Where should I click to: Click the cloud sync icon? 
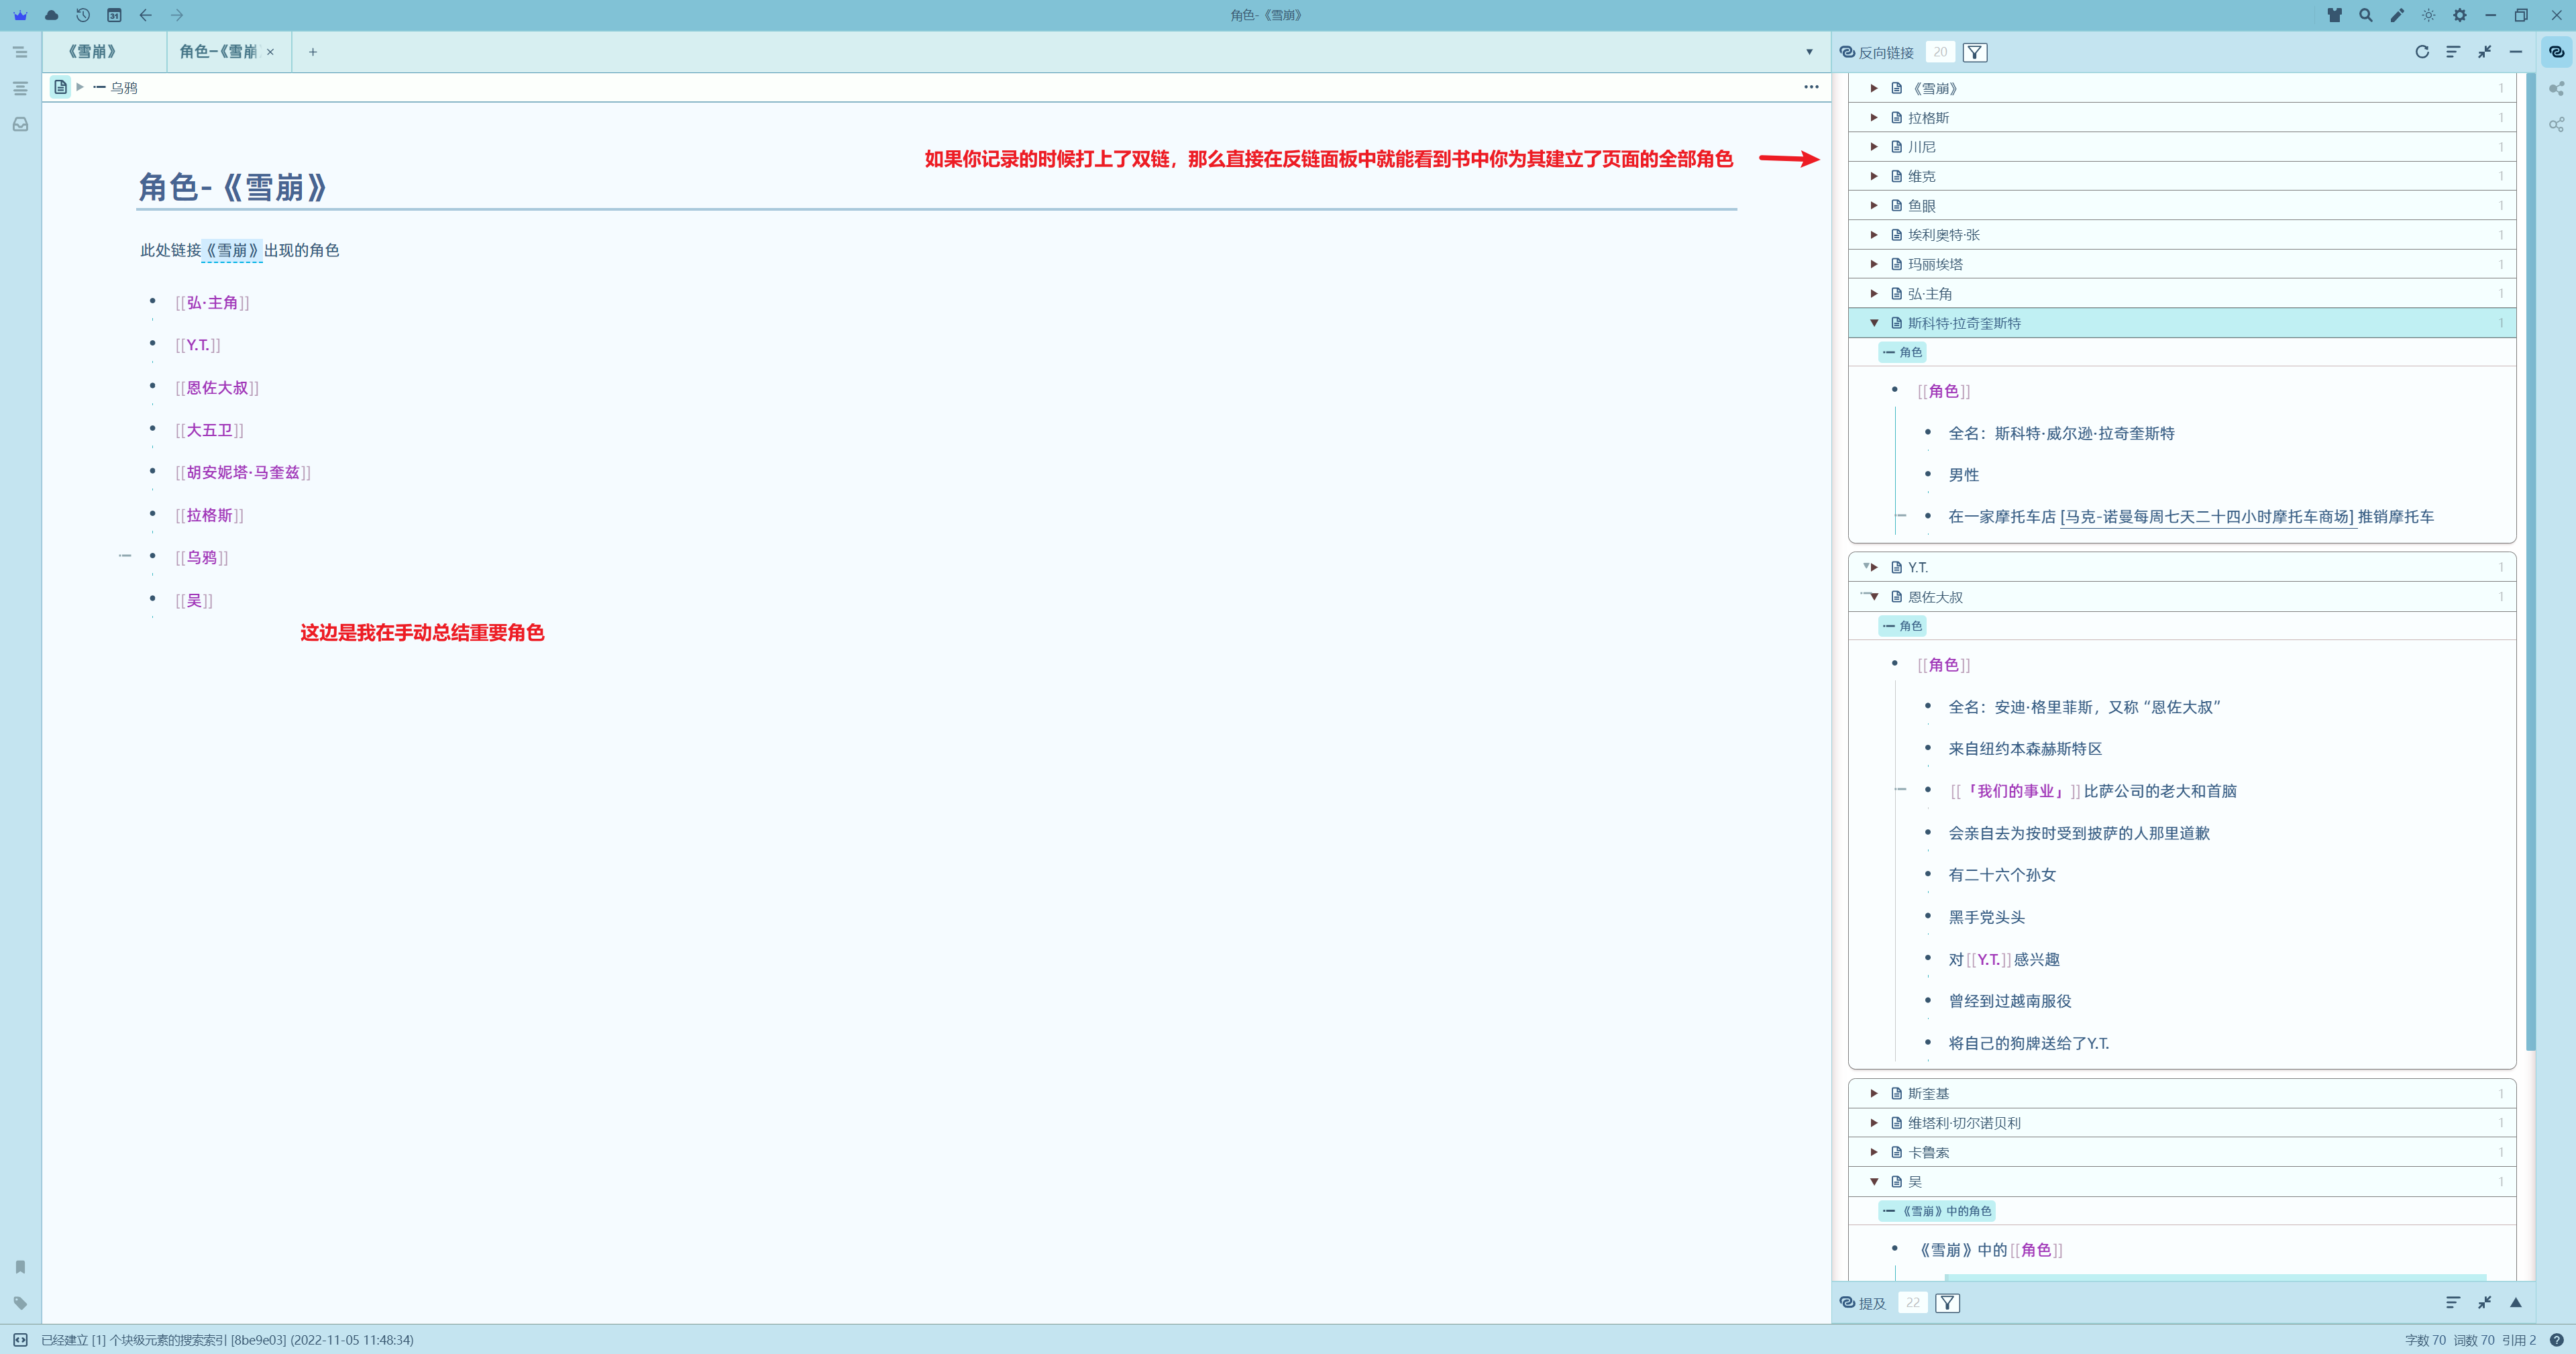click(x=52, y=15)
